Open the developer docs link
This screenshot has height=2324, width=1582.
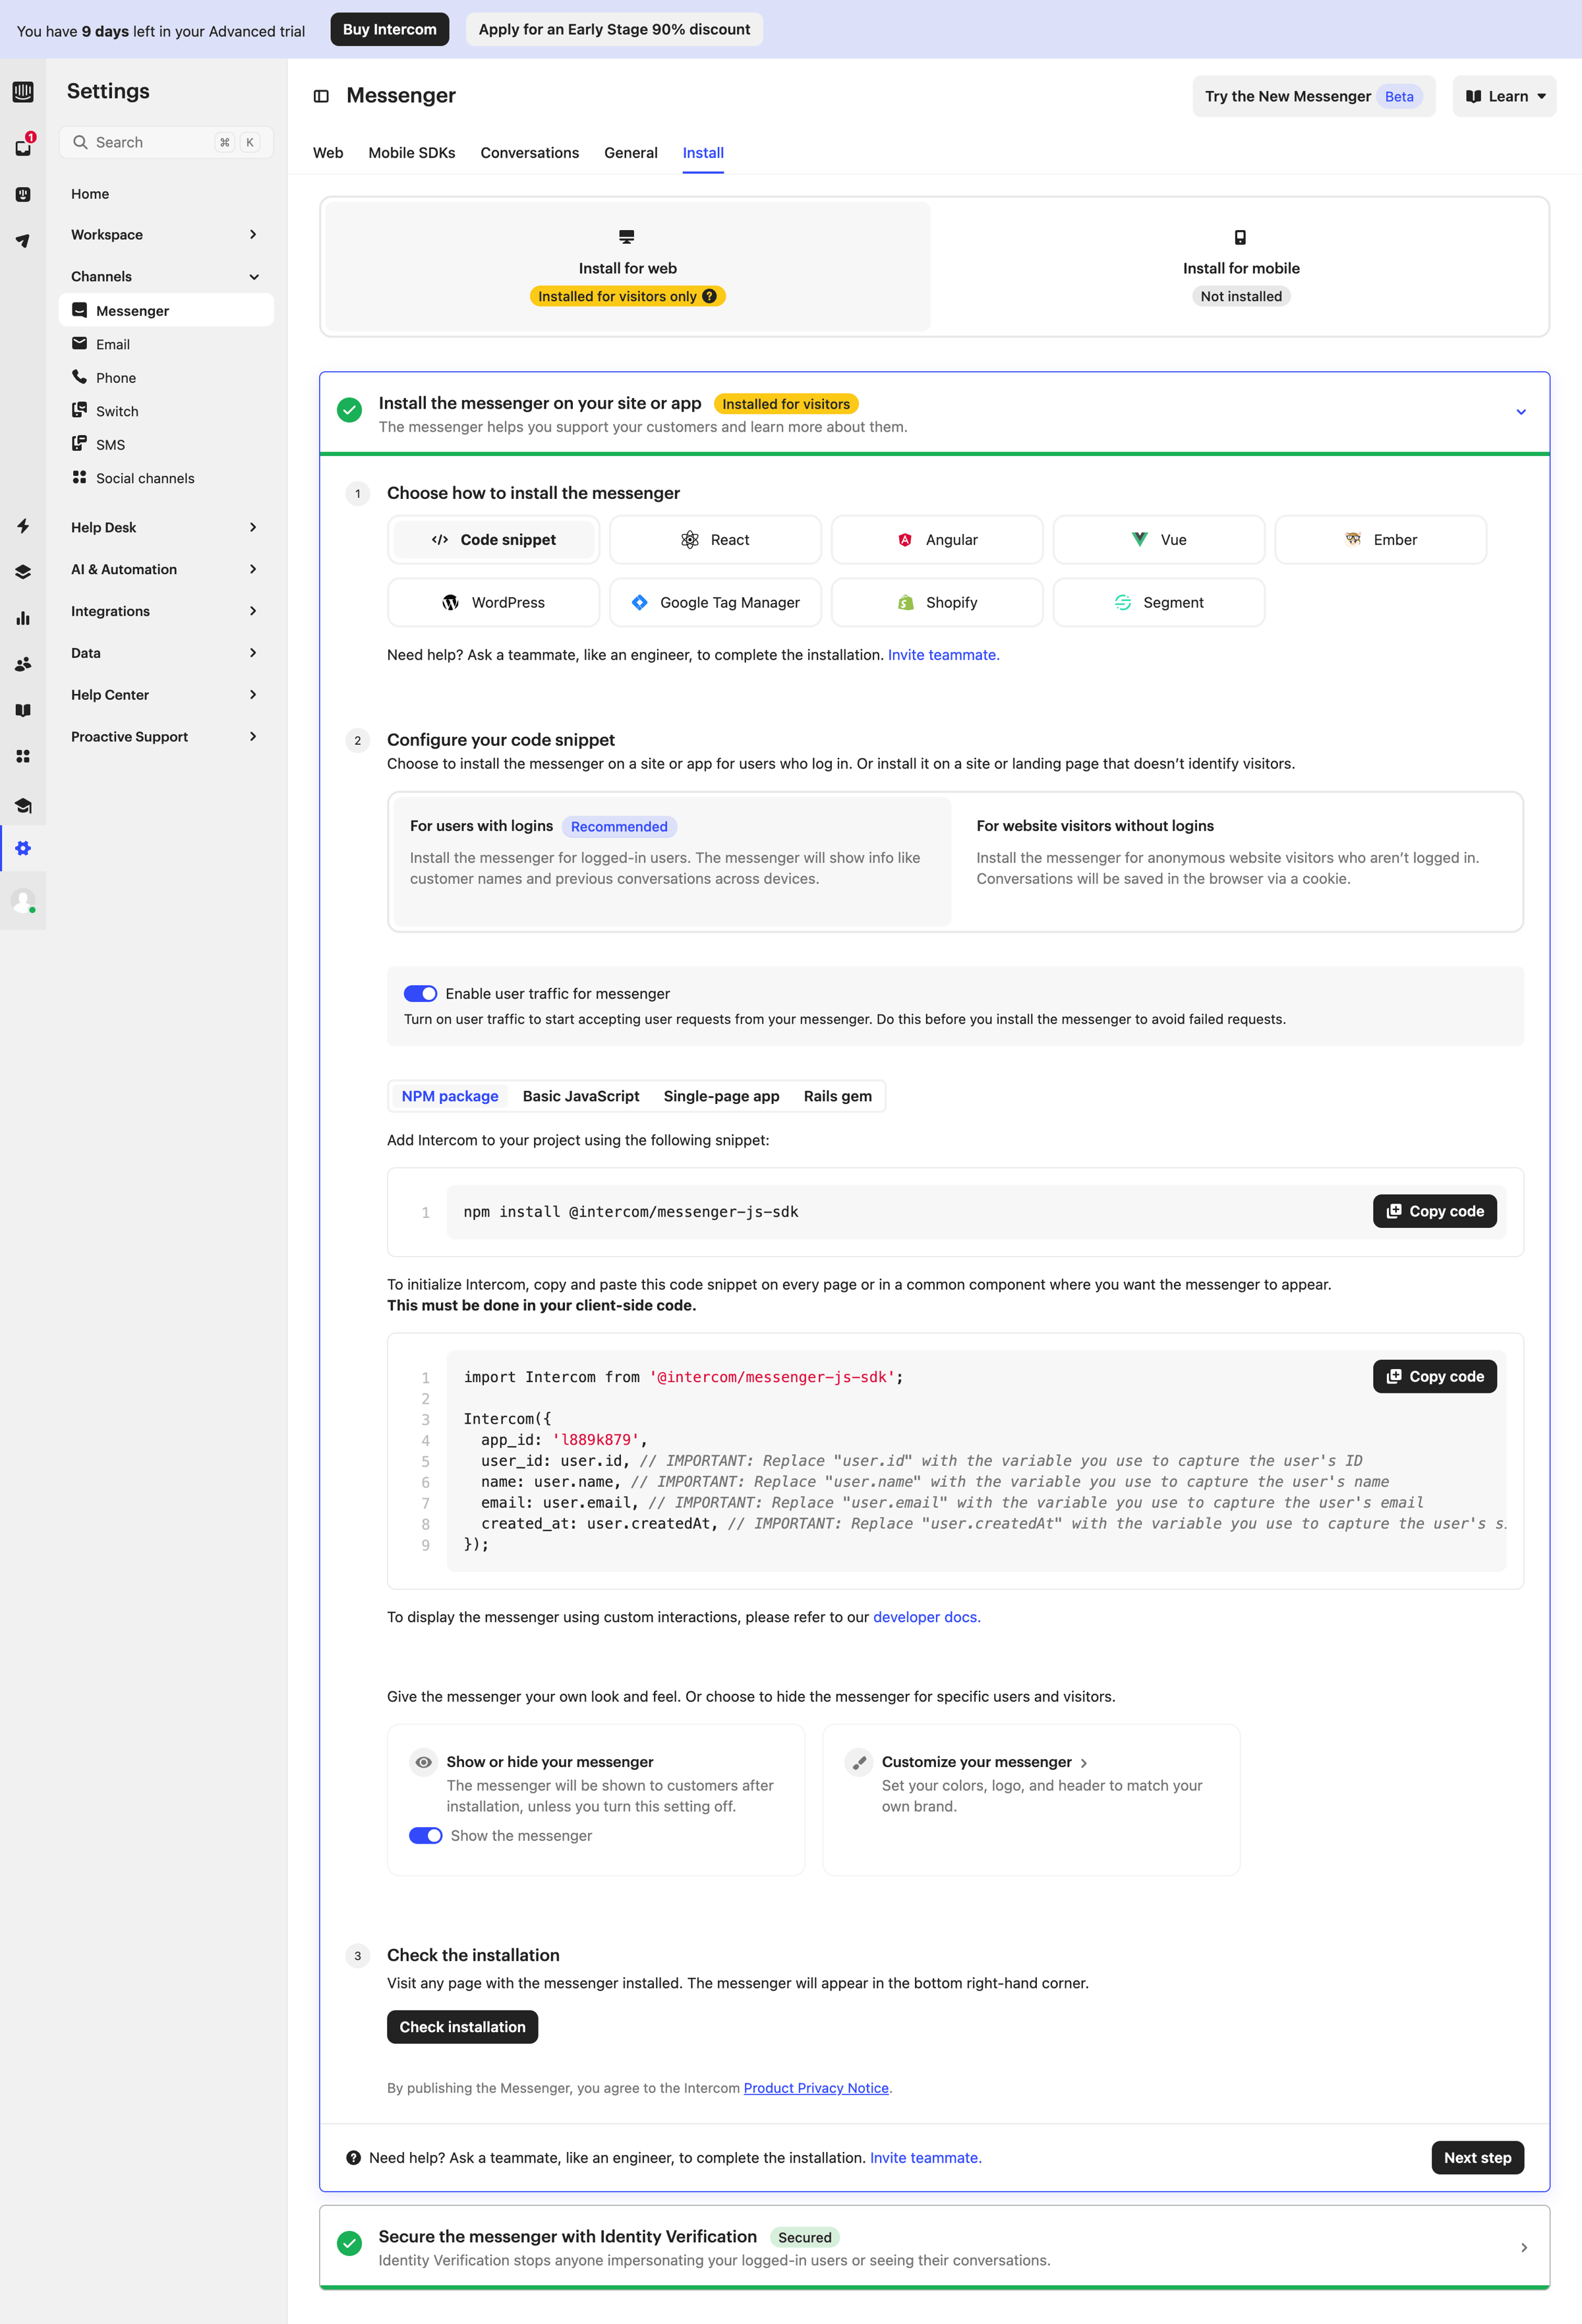927,1617
